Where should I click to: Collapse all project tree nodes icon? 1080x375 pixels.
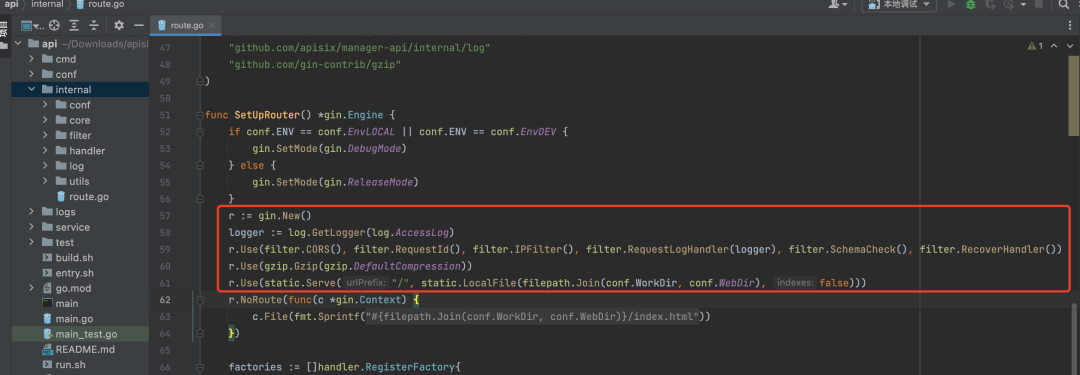[94, 26]
